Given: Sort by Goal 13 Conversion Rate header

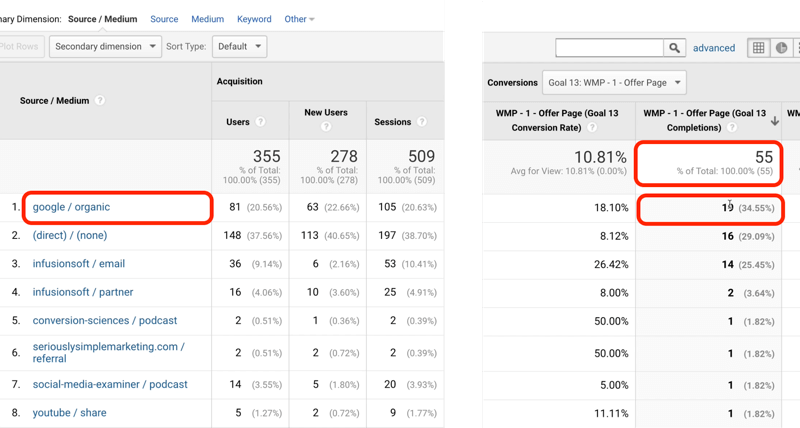Looking at the screenshot, I should click(557, 120).
